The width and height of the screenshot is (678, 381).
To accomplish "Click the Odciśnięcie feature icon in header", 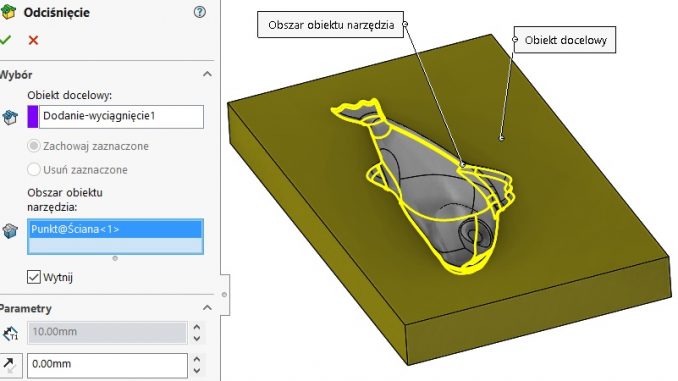I will coord(9,12).
